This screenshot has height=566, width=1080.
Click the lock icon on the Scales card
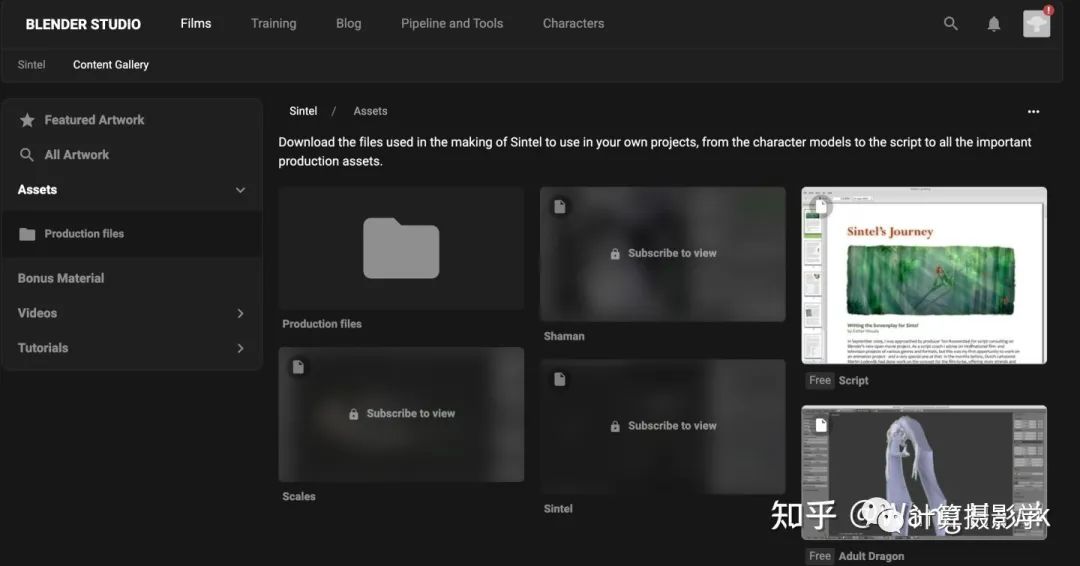coord(353,414)
